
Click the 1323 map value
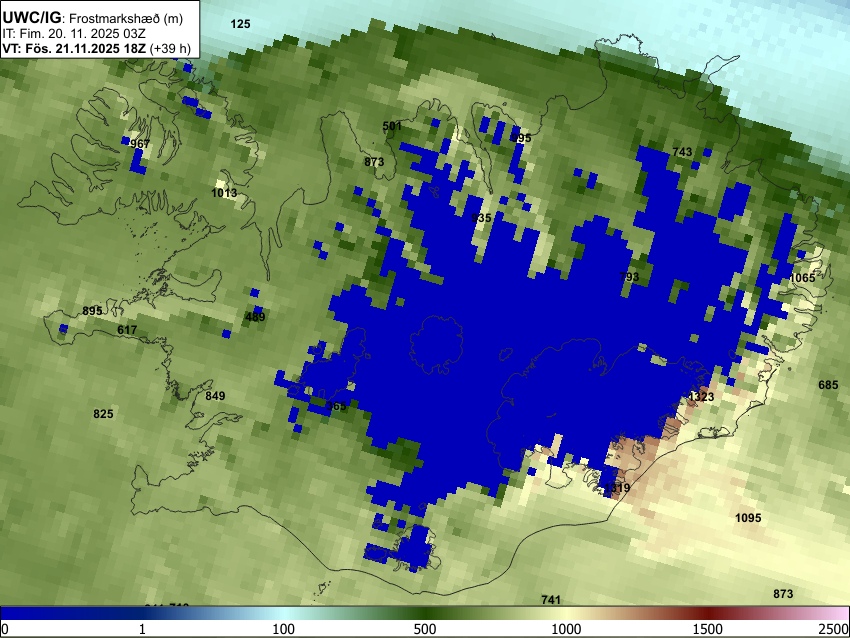coord(701,397)
